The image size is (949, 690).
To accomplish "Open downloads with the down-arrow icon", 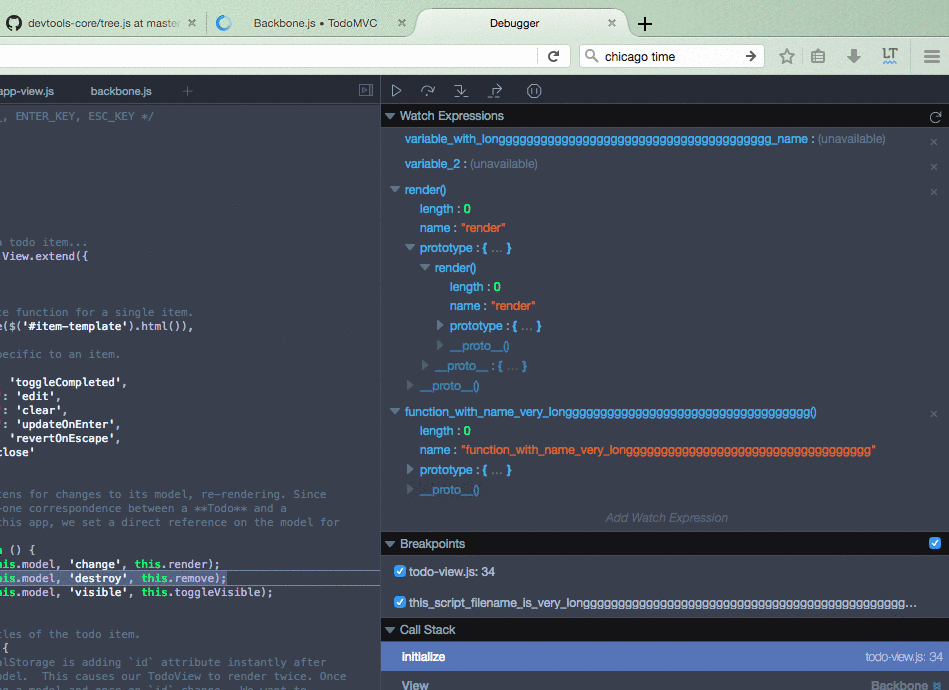I will (x=851, y=55).
